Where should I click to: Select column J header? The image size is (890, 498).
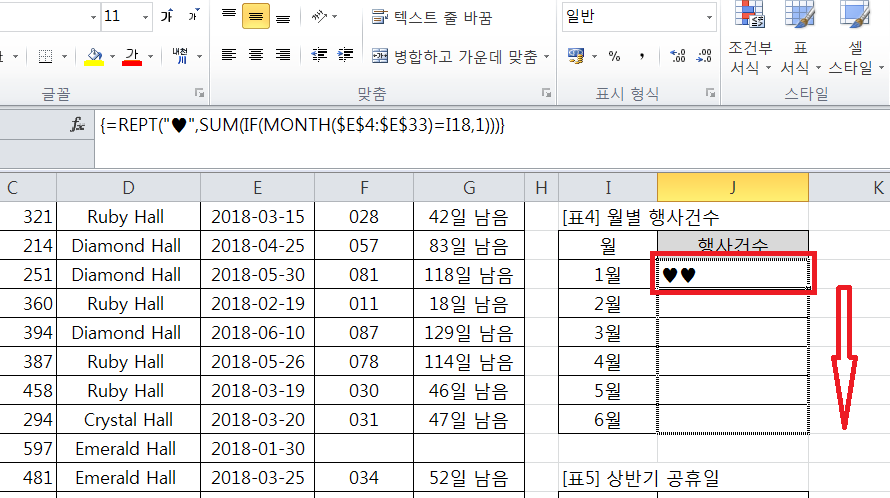733,188
